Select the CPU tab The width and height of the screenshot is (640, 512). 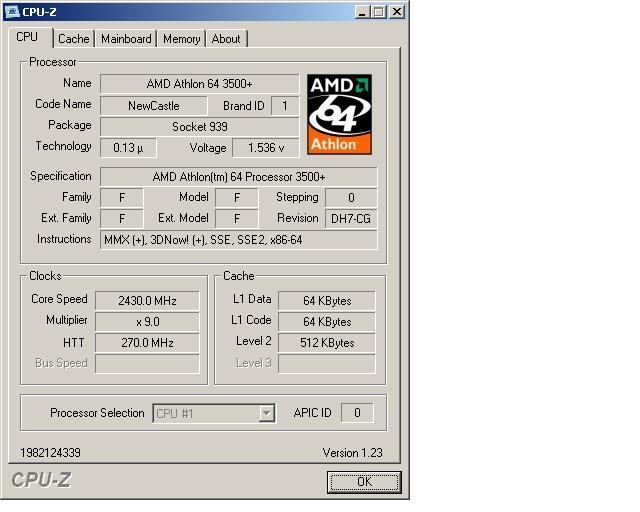(x=27, y=37)
